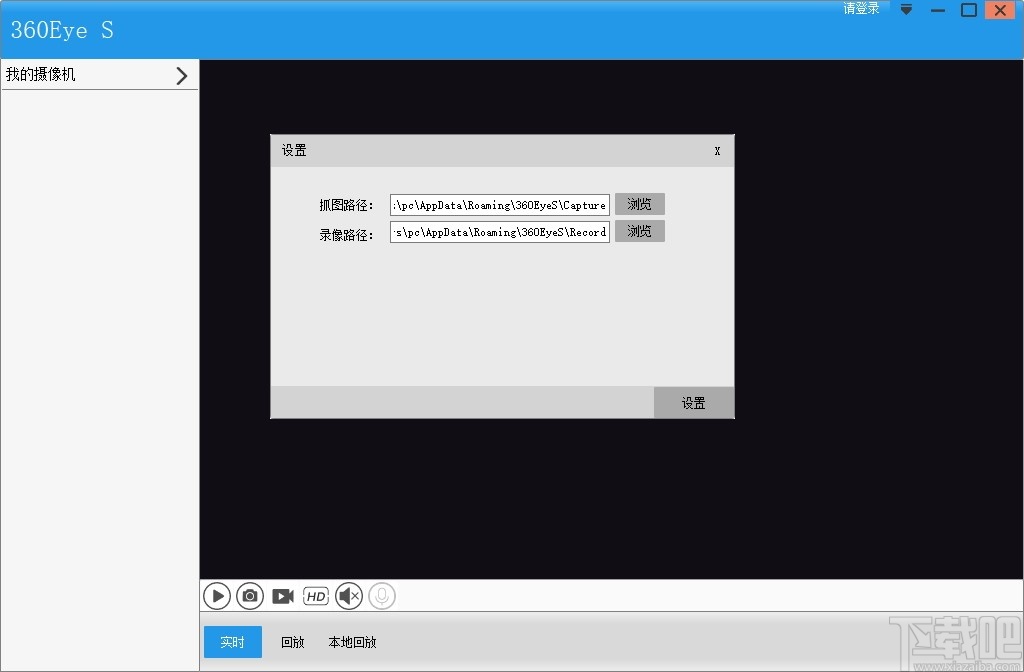Close the 设置 dialog with the X

717,151
